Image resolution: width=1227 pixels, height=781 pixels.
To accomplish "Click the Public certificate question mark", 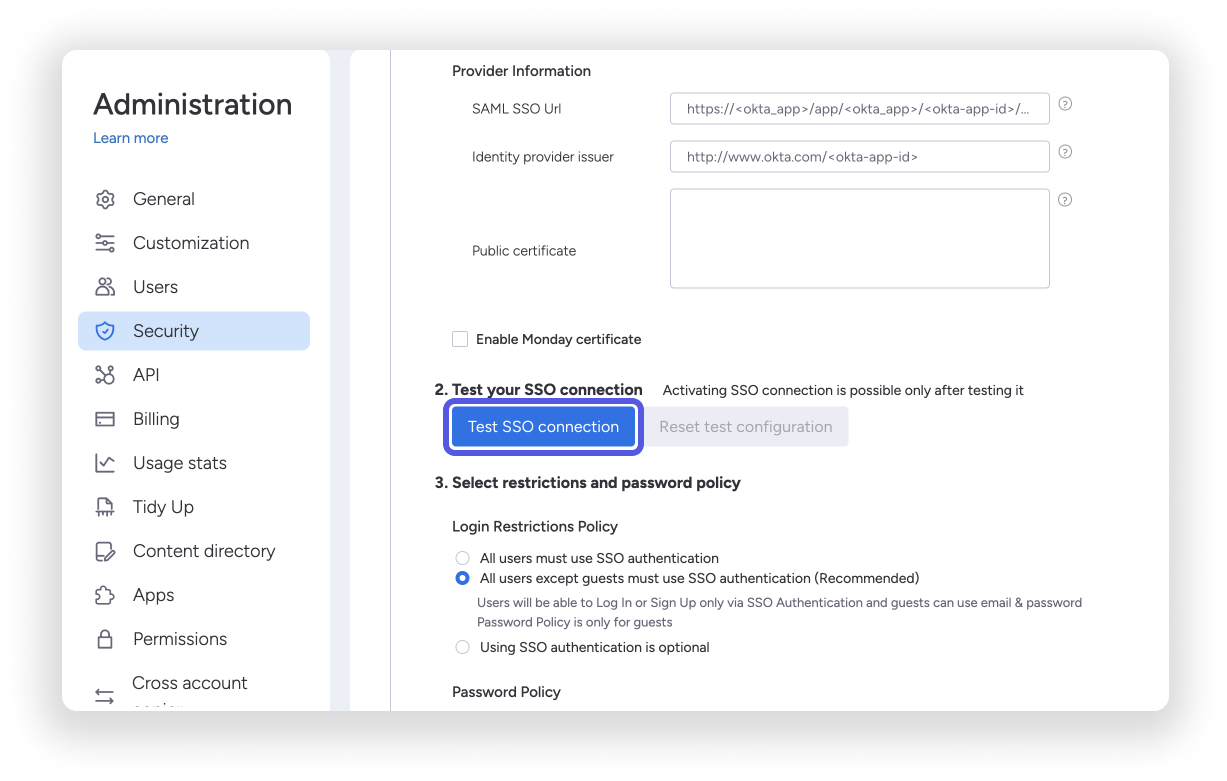I will coord(1065,199).
